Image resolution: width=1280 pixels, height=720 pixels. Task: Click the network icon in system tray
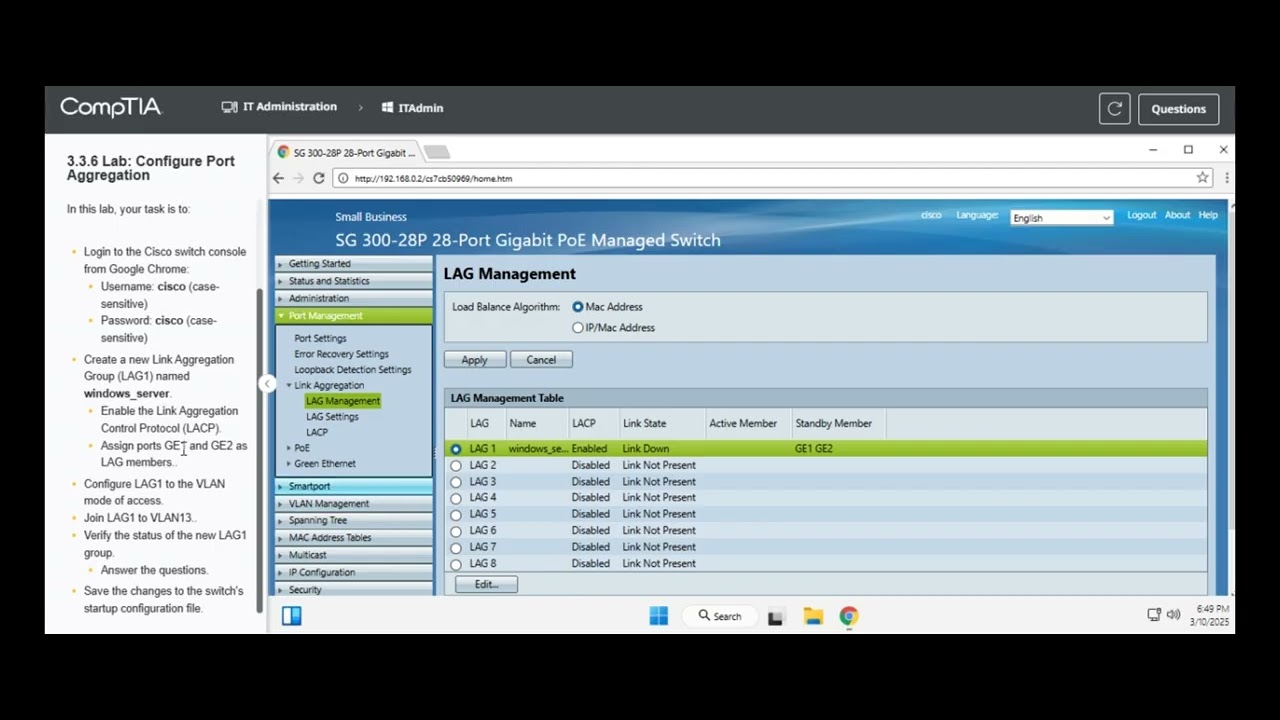(1154, 615)
